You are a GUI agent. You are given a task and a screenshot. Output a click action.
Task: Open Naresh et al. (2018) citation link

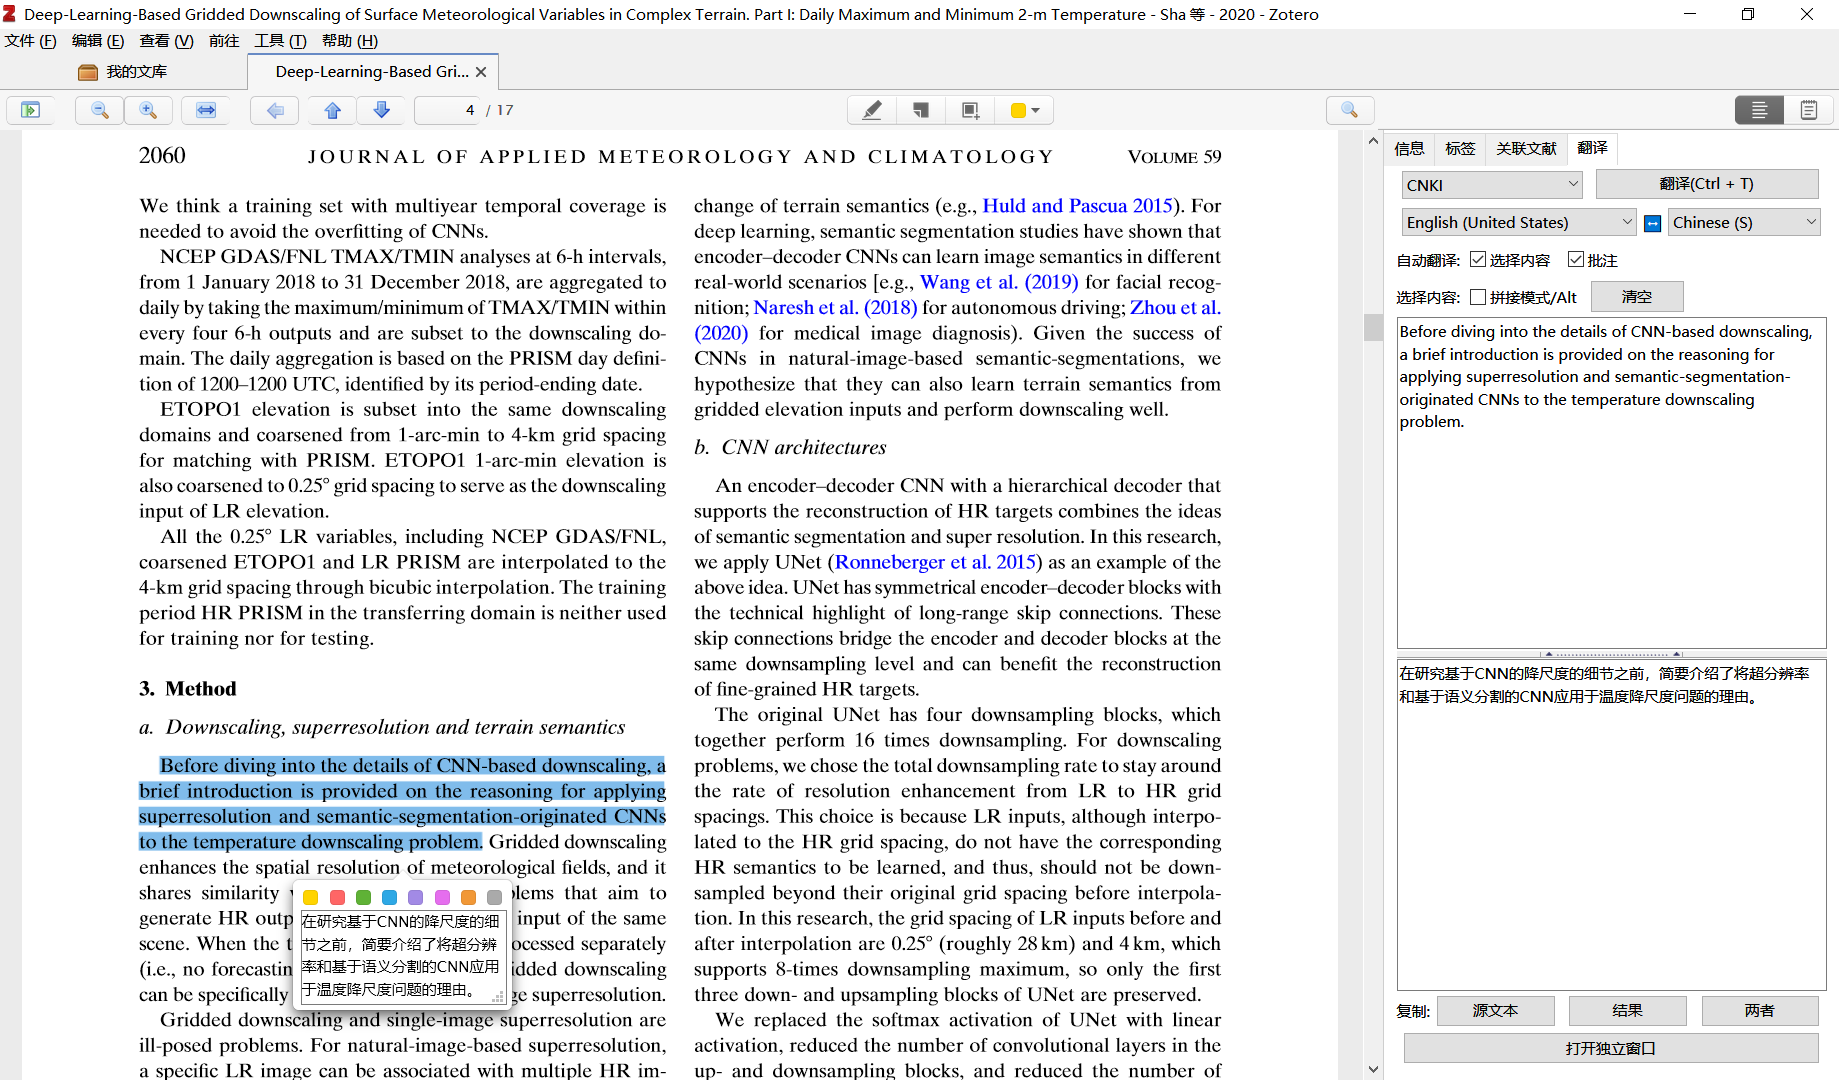835,308
